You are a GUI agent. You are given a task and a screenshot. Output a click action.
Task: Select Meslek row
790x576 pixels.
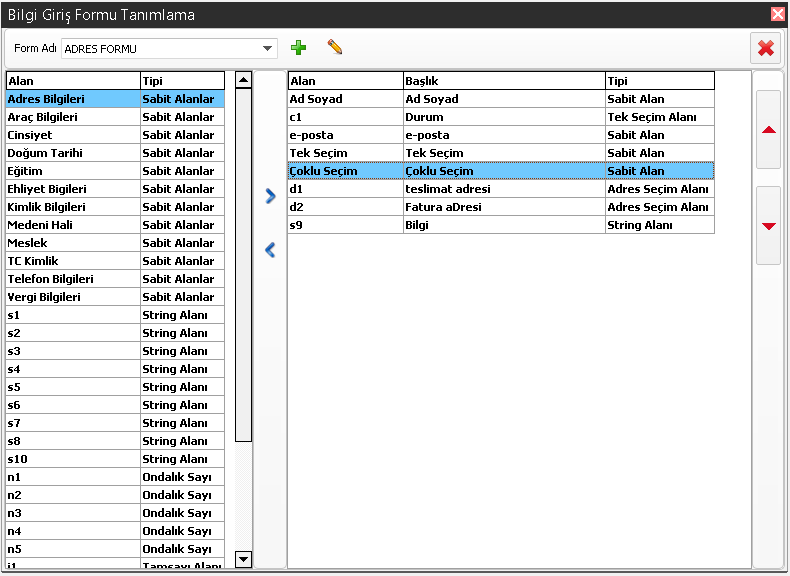point(115,243)
